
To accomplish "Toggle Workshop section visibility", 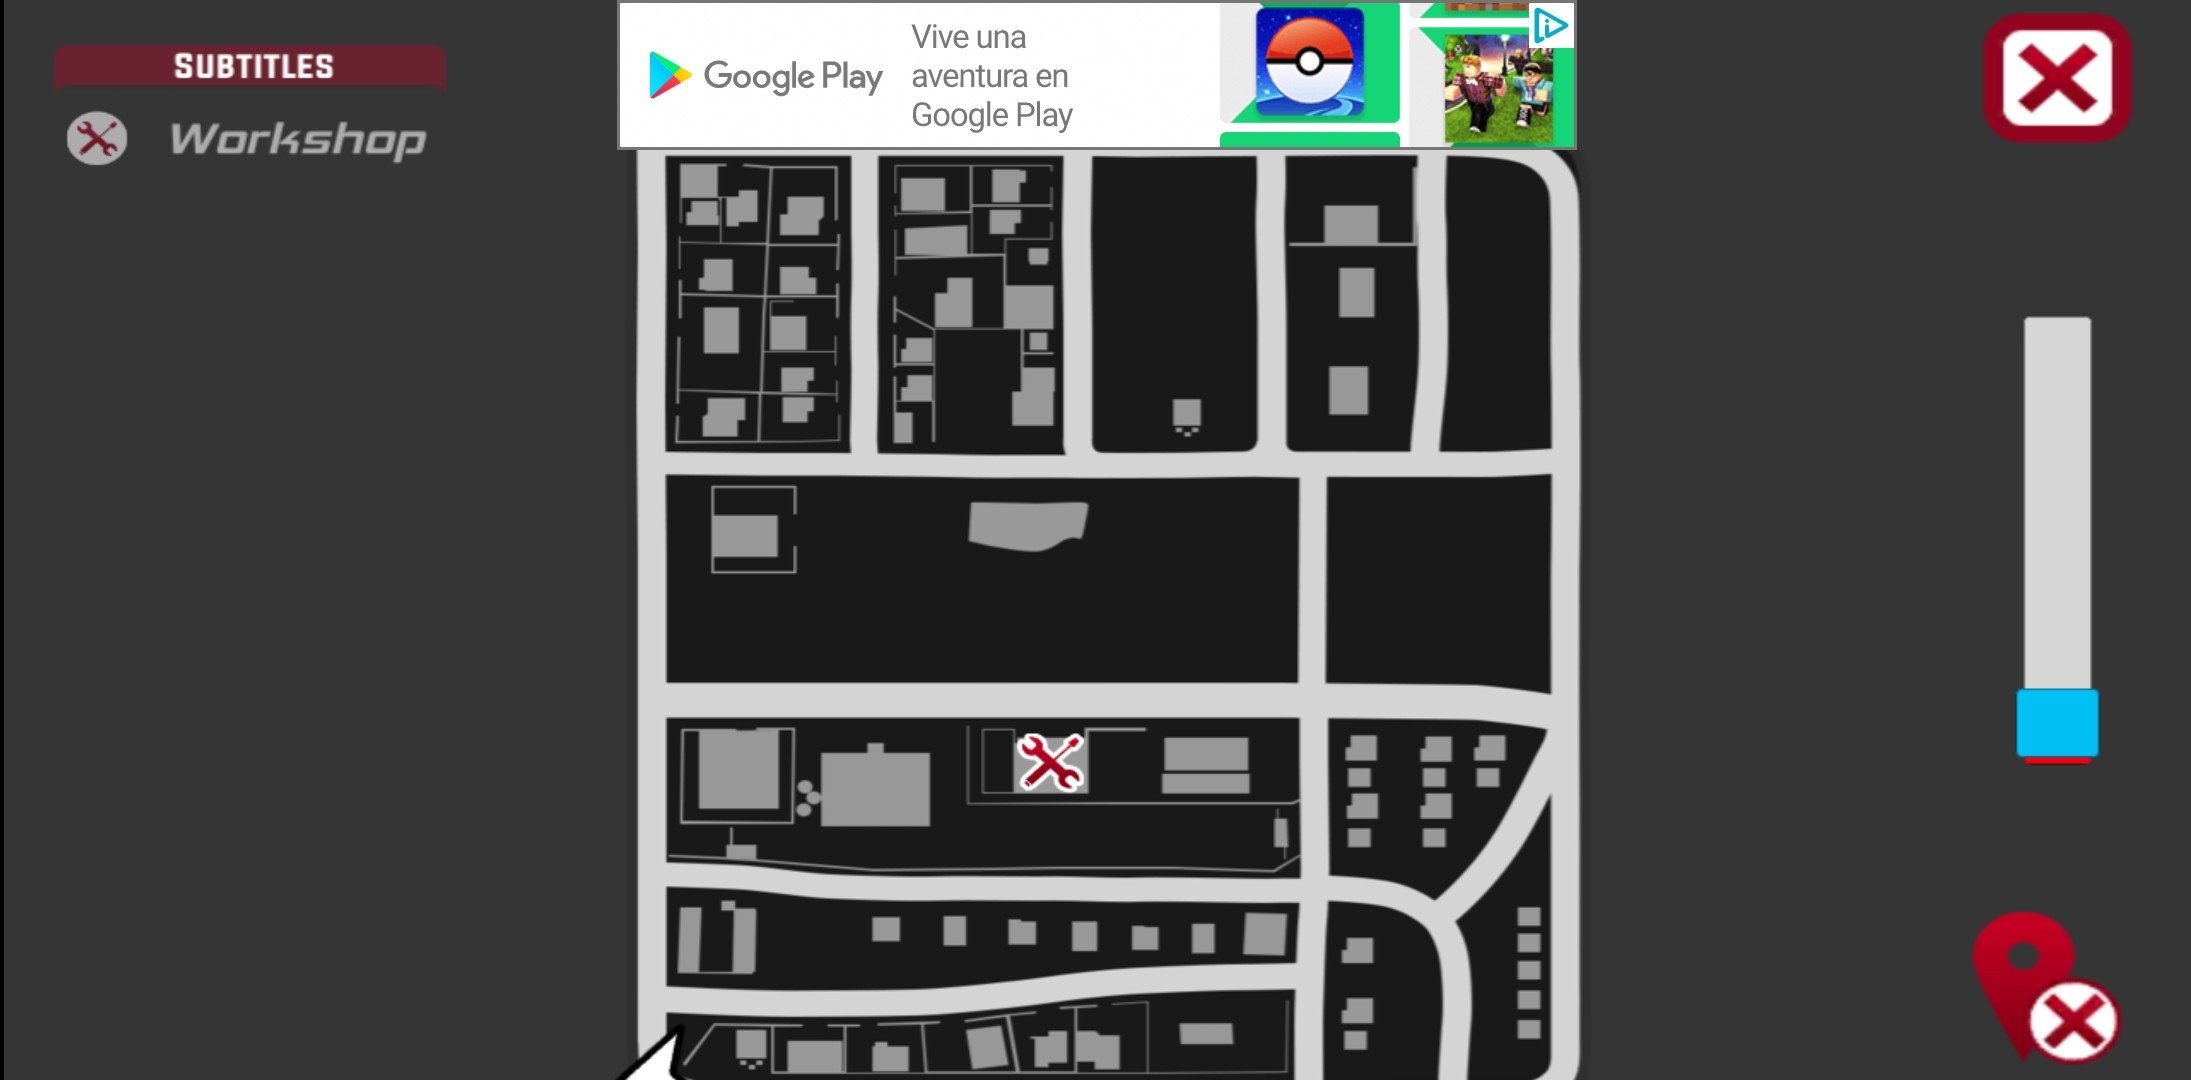I will 96,136.
